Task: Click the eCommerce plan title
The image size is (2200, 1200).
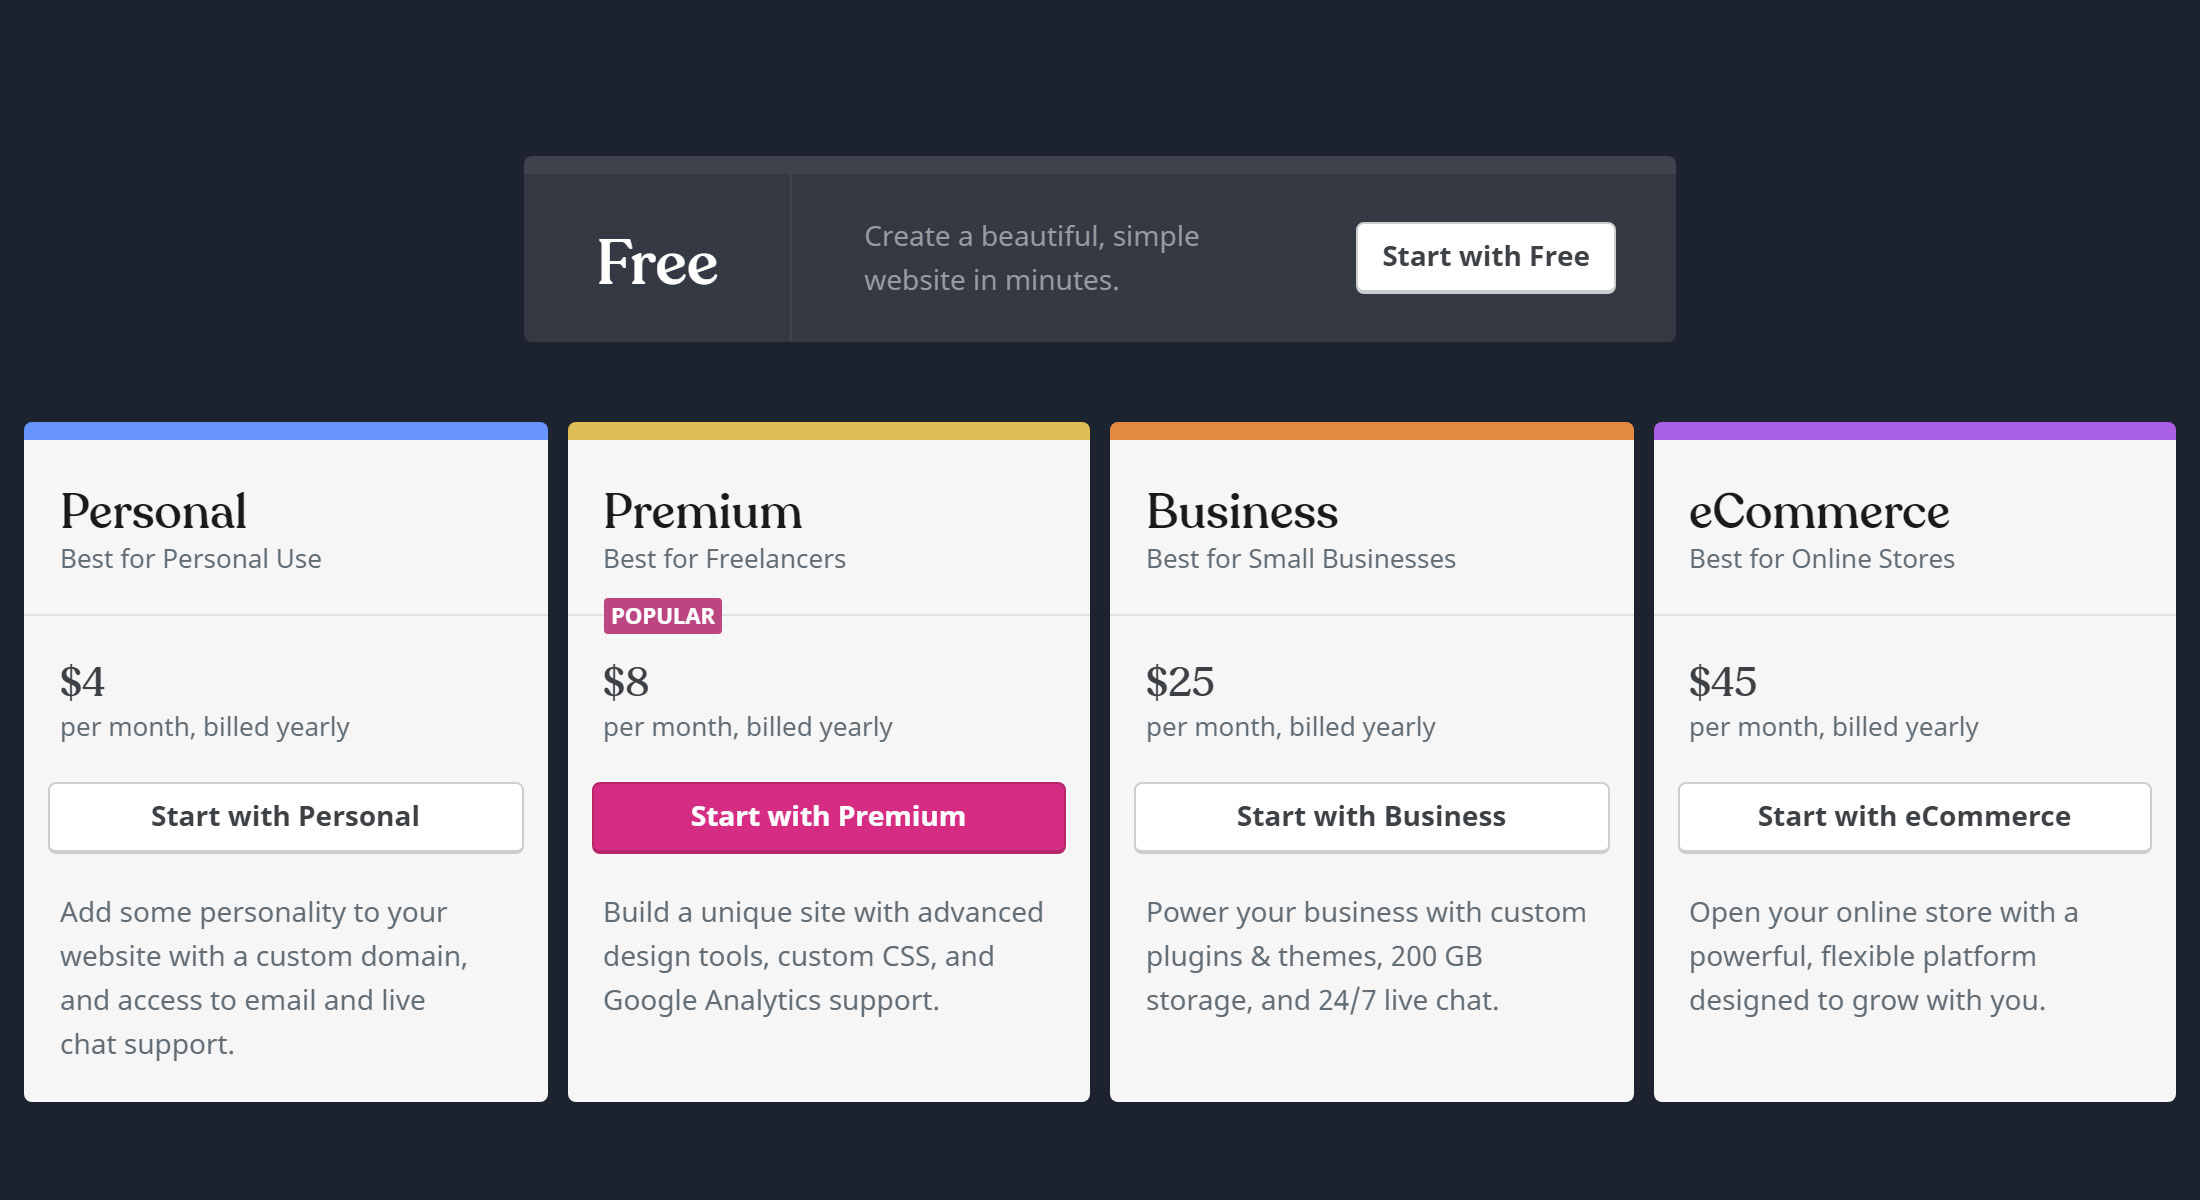Action: coord(1818,512)
